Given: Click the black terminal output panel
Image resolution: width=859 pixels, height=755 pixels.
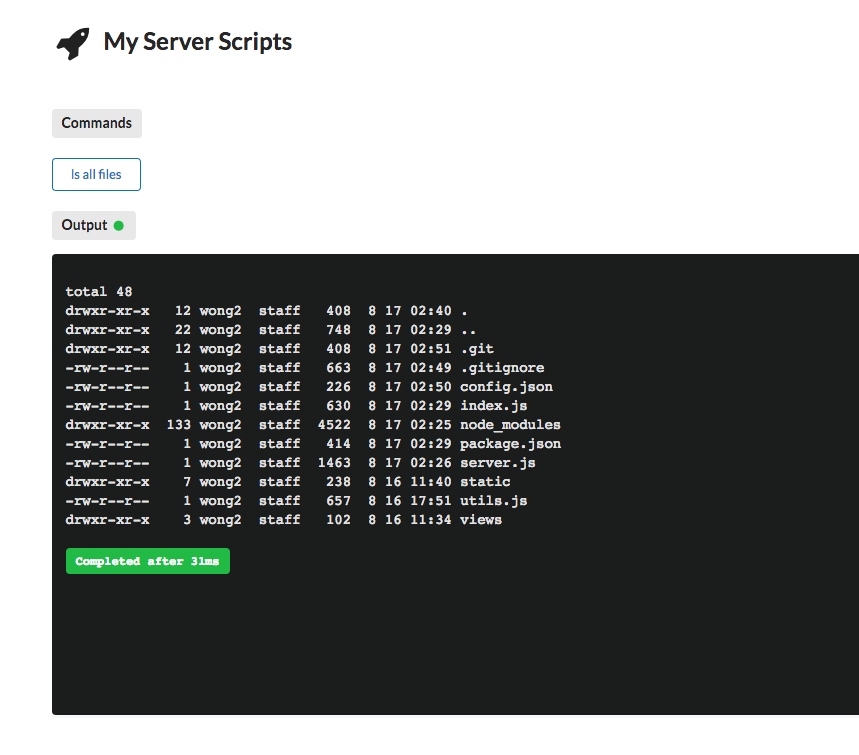Looking at the screenshot, I should 455,640.
